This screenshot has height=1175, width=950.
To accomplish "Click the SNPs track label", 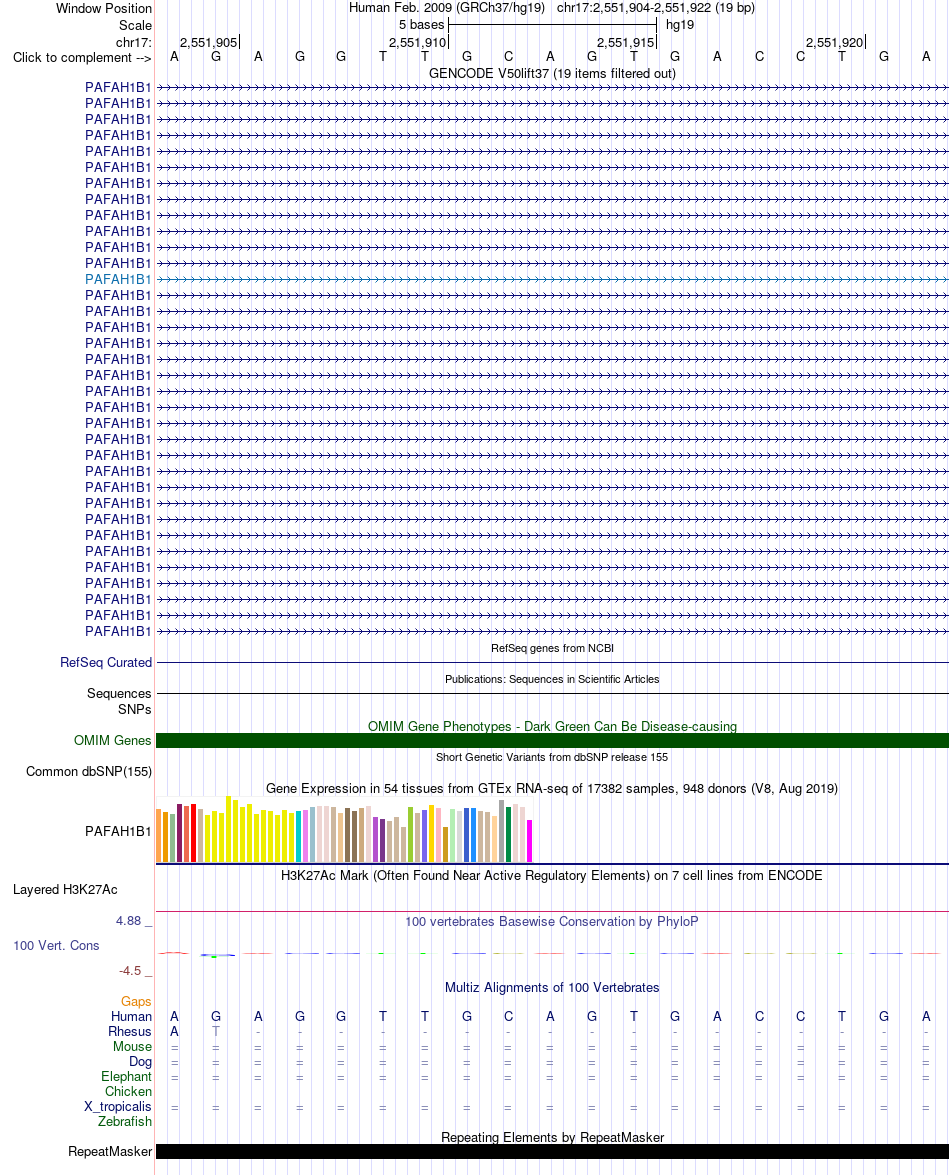I will (x=134, y=710).
